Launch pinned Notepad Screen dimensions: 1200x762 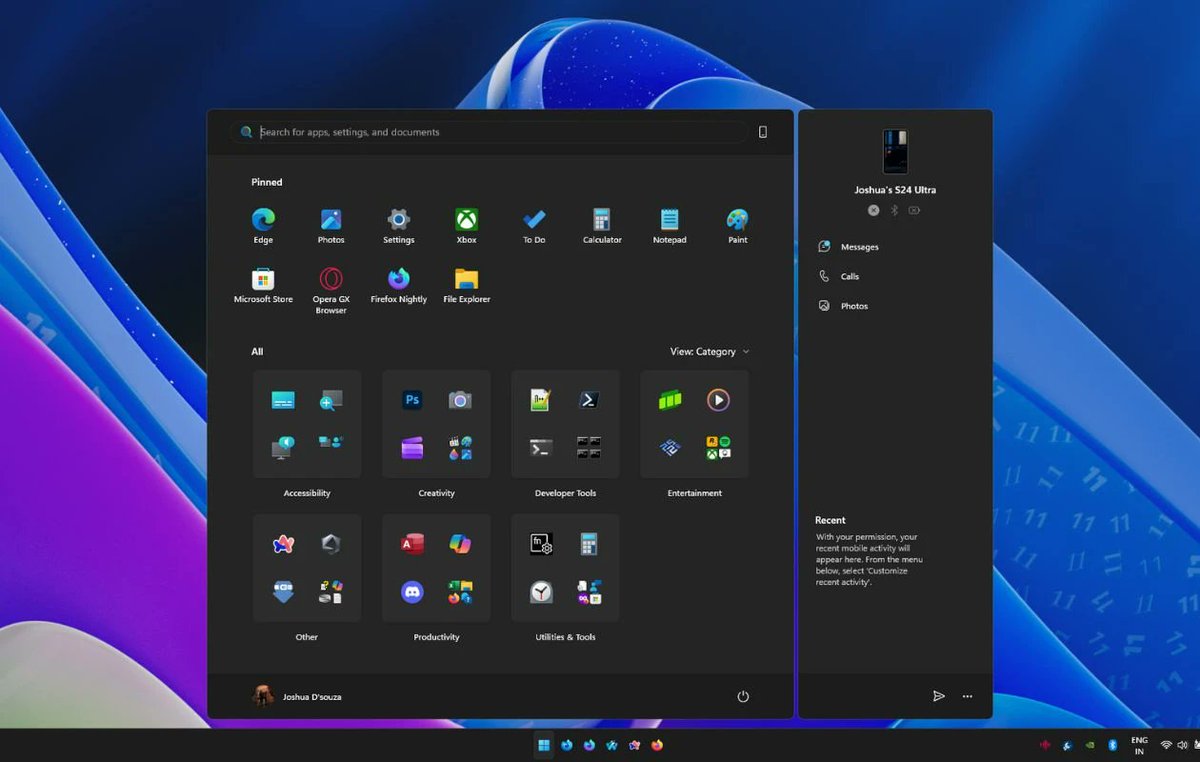(x=670, y=226)
